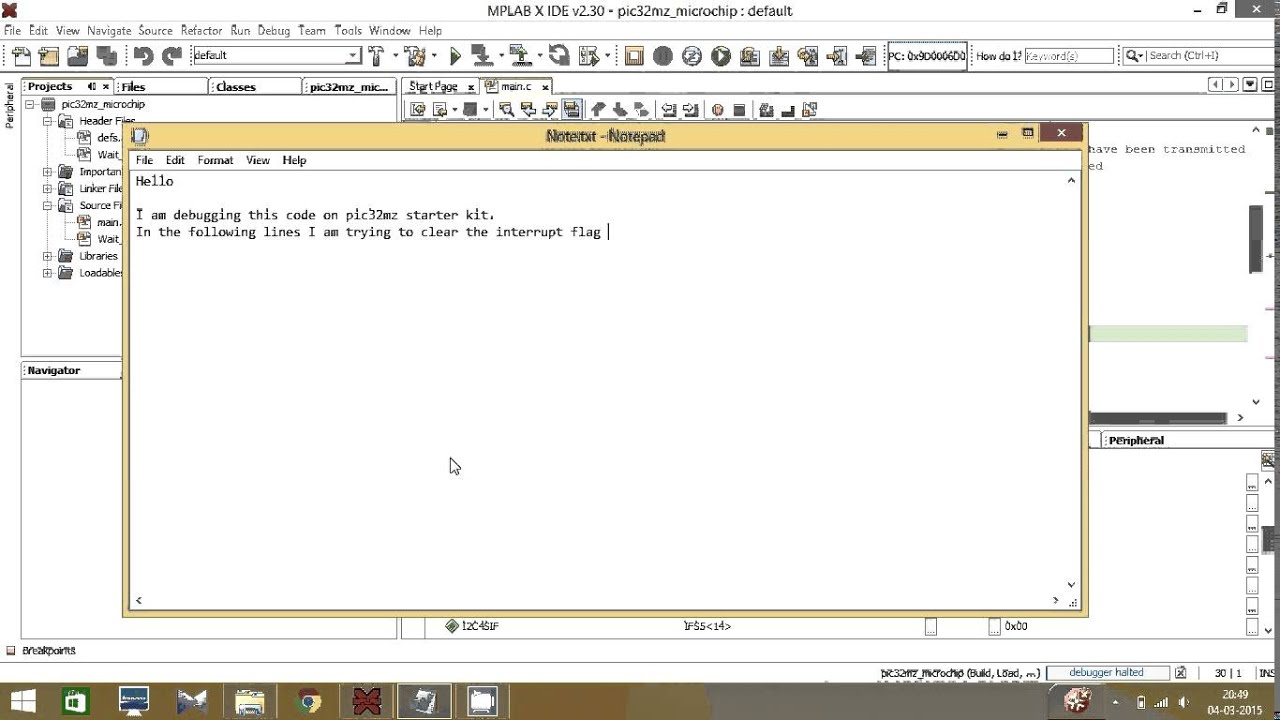
Task: Click the Make and Program Device icon
Action: (x=481, y=56)
